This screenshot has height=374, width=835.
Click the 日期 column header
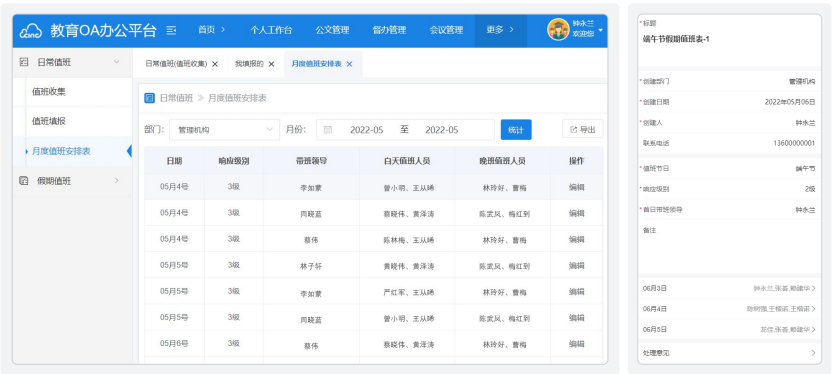[x=174, y=160]
